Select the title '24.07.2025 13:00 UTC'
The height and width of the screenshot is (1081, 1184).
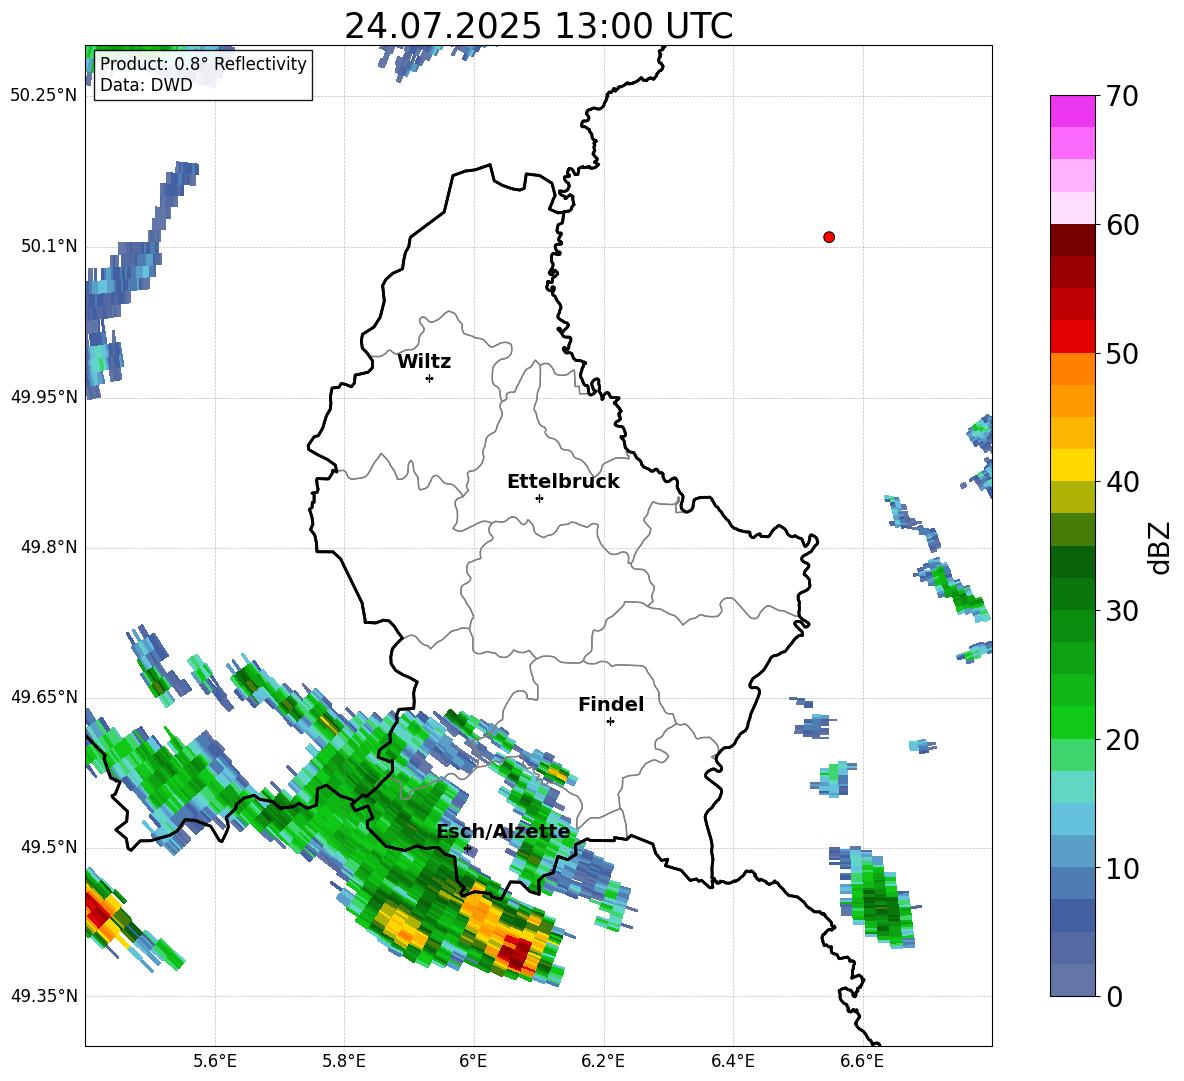(538, 26)
